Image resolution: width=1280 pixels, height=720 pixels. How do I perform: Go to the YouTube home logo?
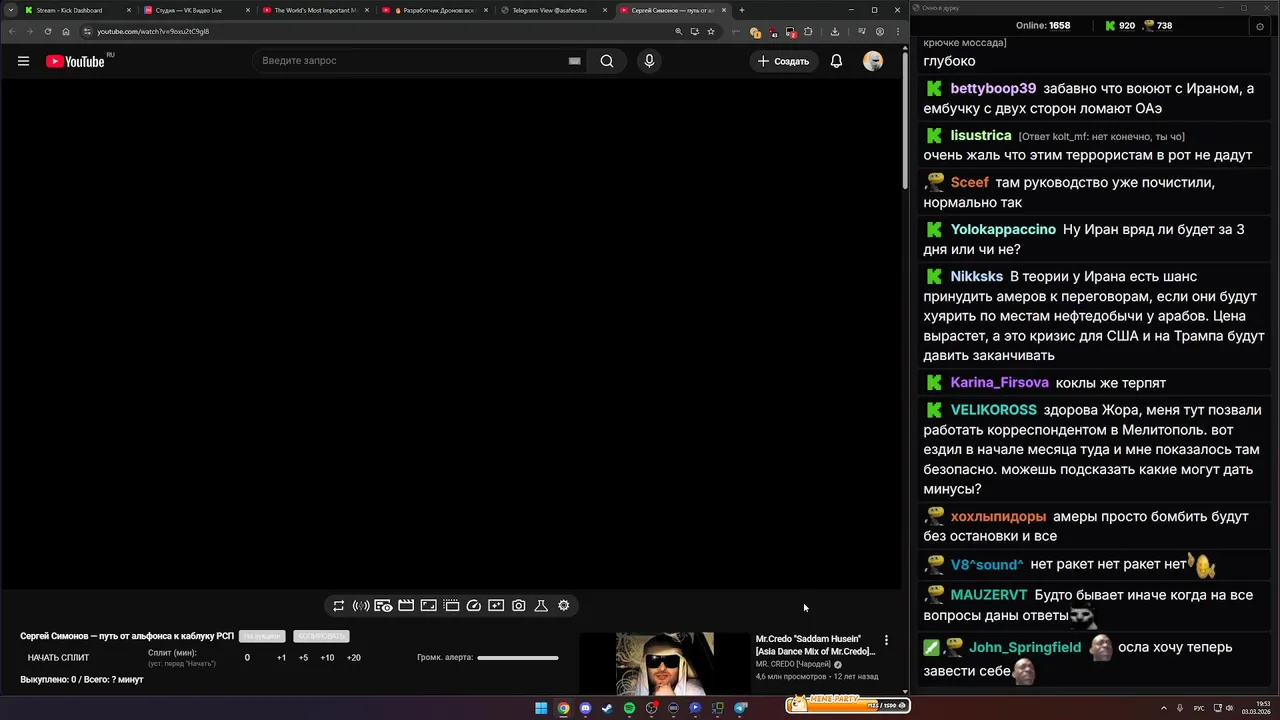[75, 61]
